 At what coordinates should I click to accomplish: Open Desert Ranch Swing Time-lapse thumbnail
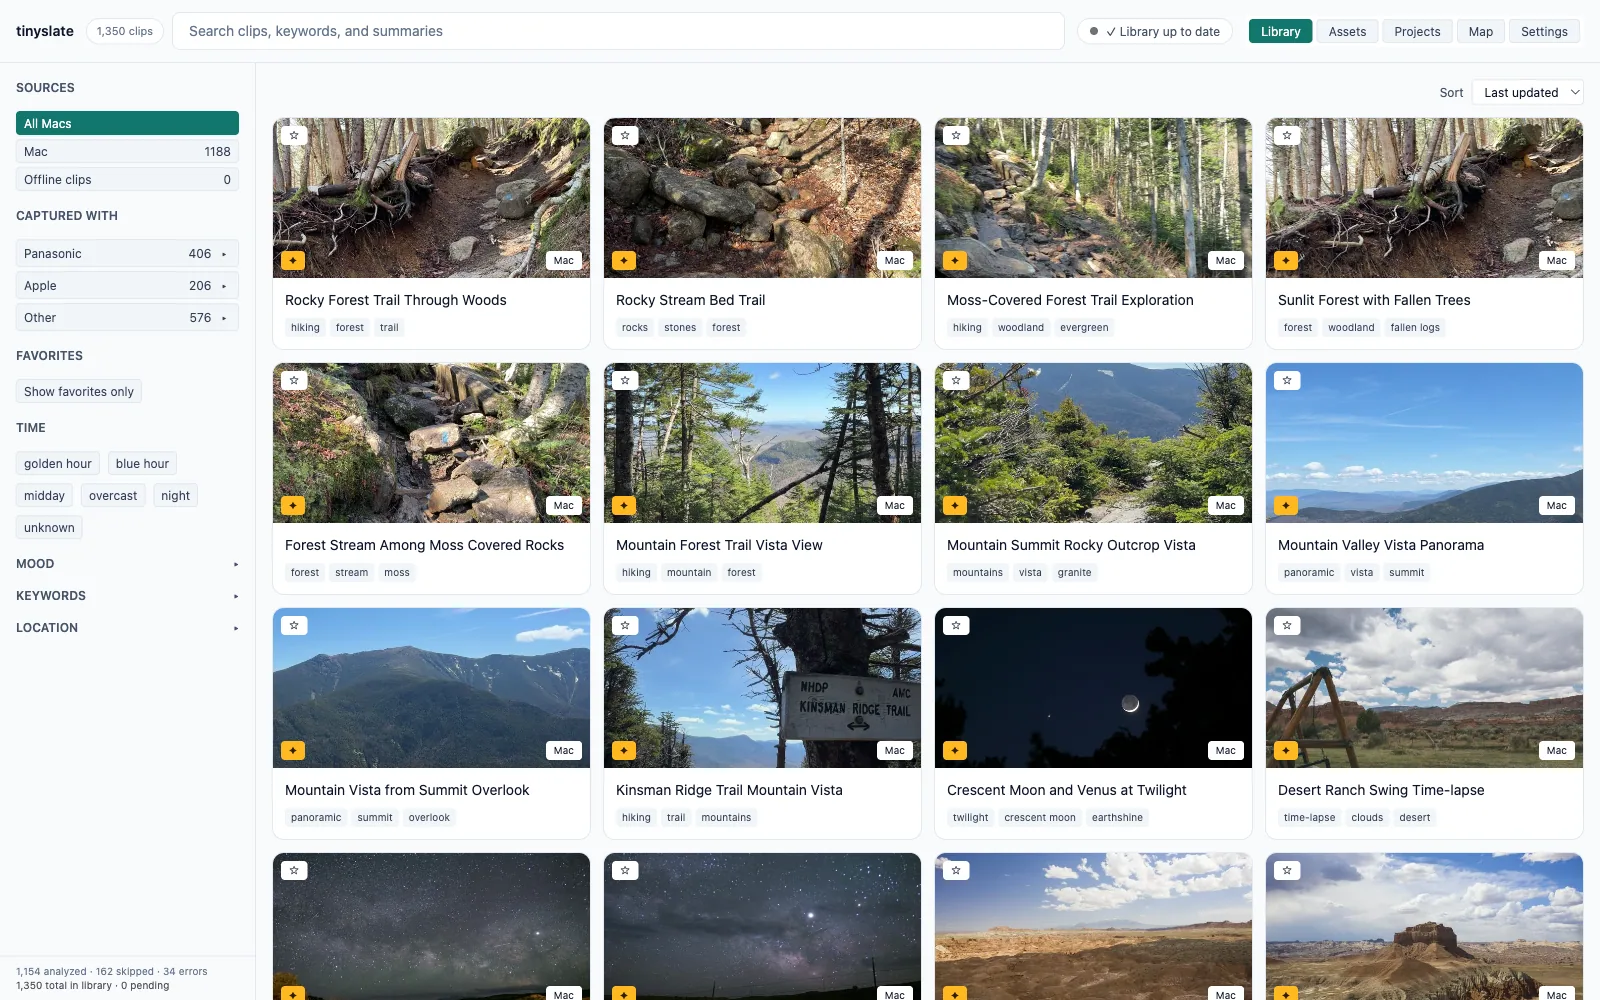click(1424, 688)
